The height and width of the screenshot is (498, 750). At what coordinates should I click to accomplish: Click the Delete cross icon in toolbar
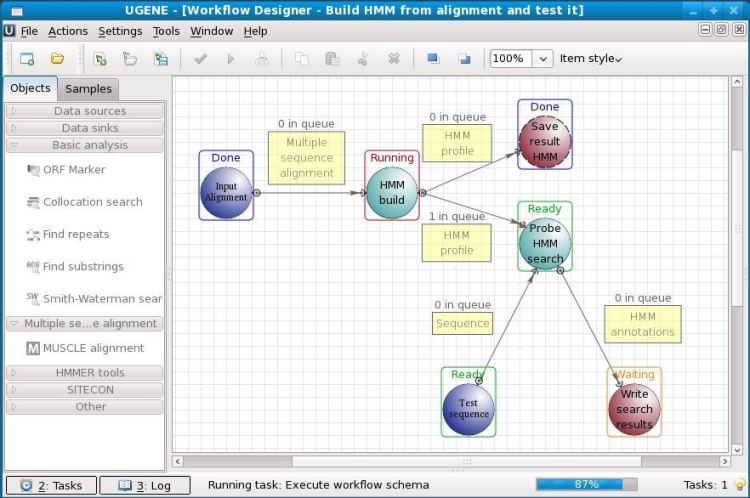pos(394,59)
